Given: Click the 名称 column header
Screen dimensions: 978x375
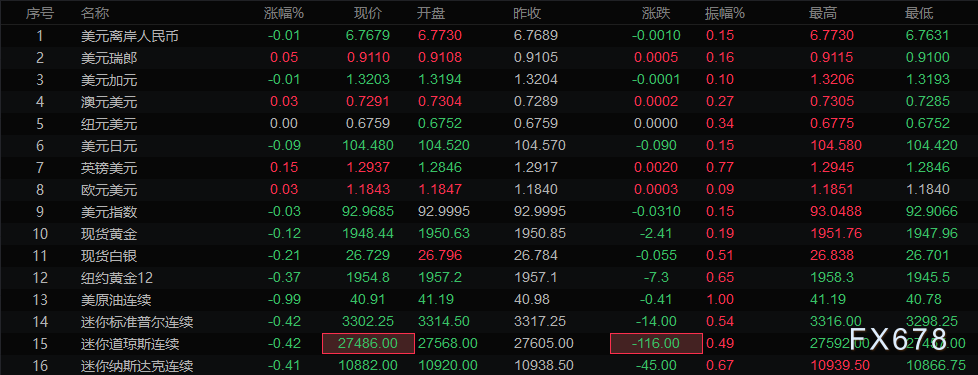Looking at the screenshot, I should point(94,13).
